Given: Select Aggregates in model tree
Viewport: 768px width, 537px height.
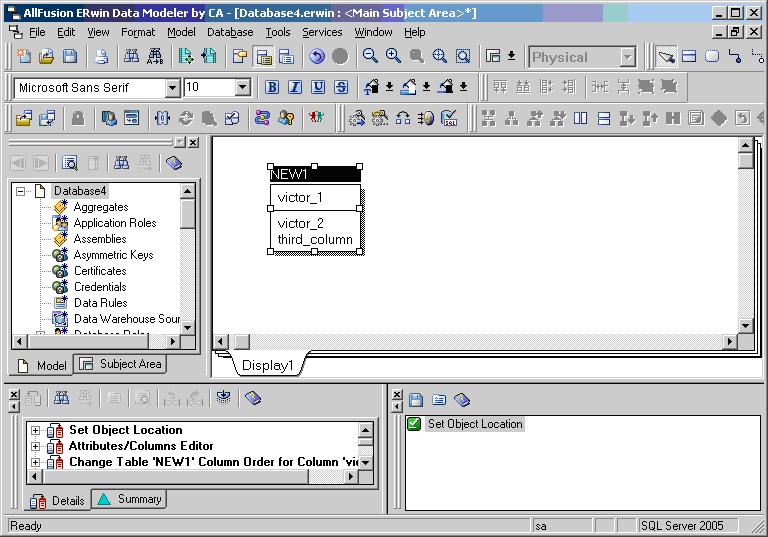Looking at the screenshot, I should [x=101, y=207].
